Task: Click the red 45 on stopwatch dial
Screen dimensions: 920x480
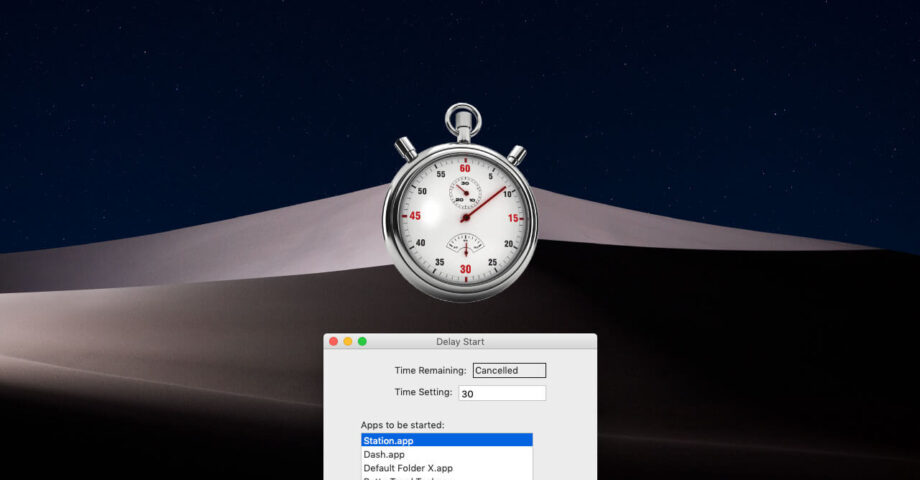Action: click(413, 216)
